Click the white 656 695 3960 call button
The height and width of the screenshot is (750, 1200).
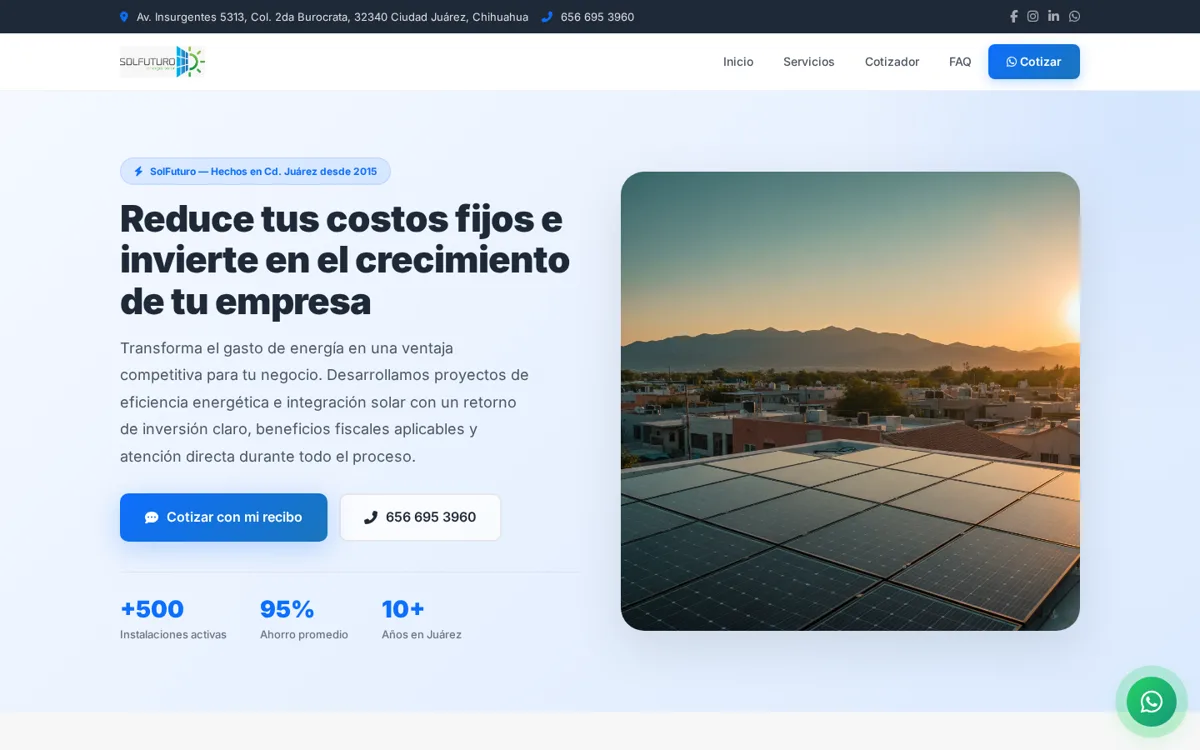point(420,517)
